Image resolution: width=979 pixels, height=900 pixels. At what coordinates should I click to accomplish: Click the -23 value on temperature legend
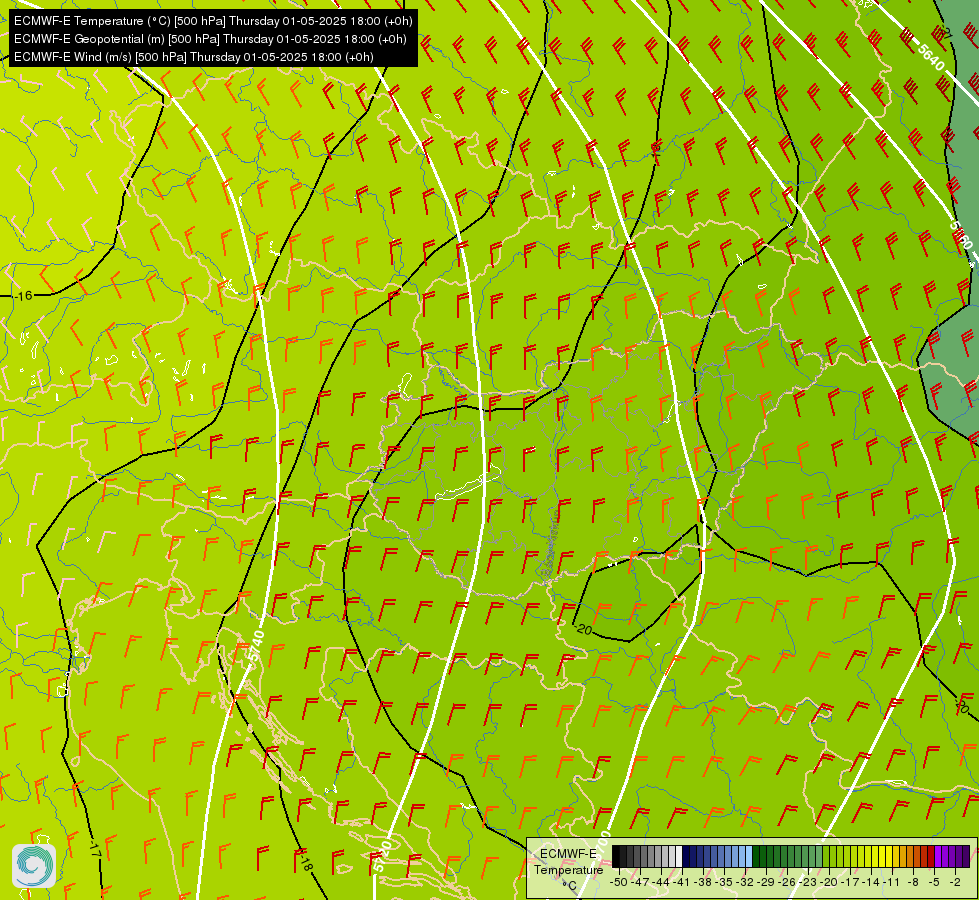(808, 882)
